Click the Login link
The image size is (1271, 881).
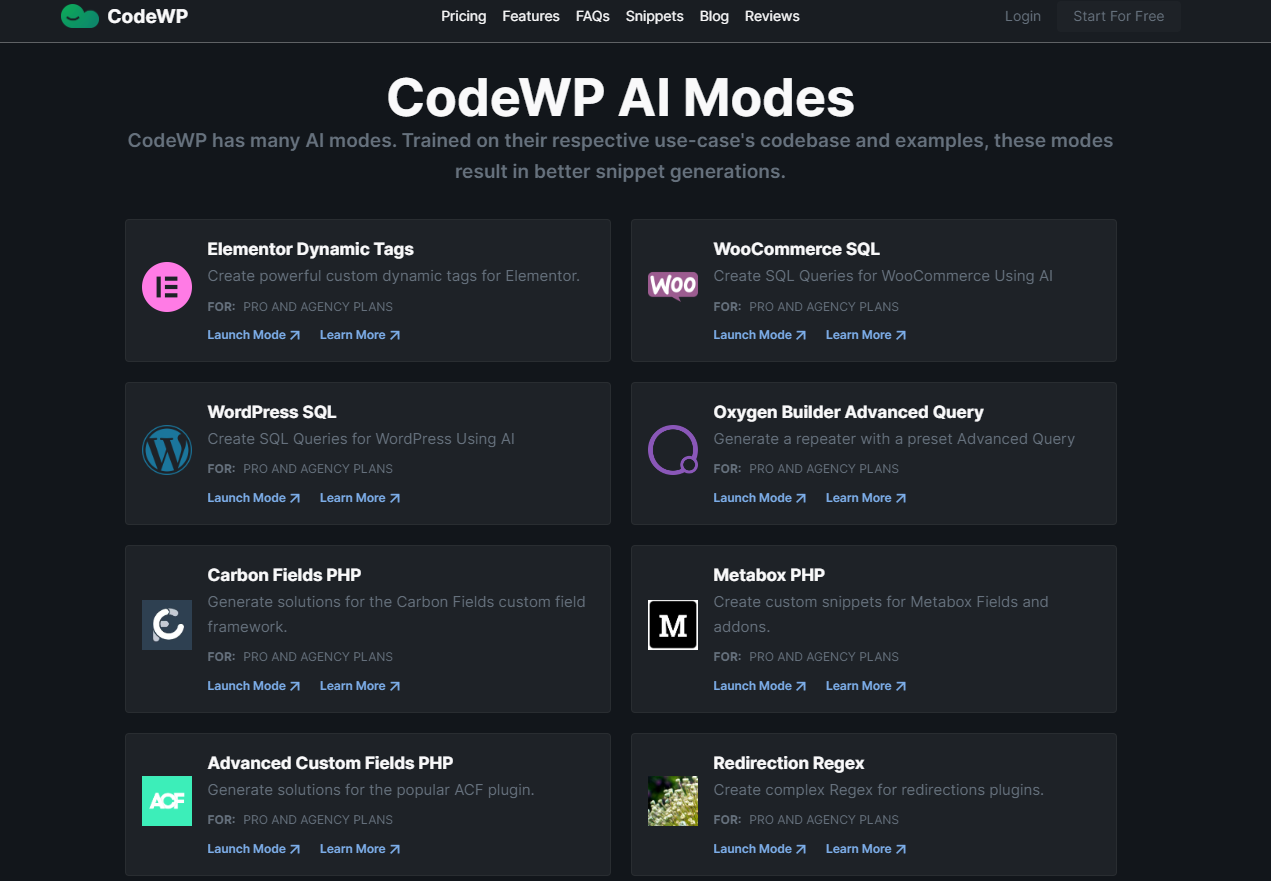click(x=1023, y=16)
